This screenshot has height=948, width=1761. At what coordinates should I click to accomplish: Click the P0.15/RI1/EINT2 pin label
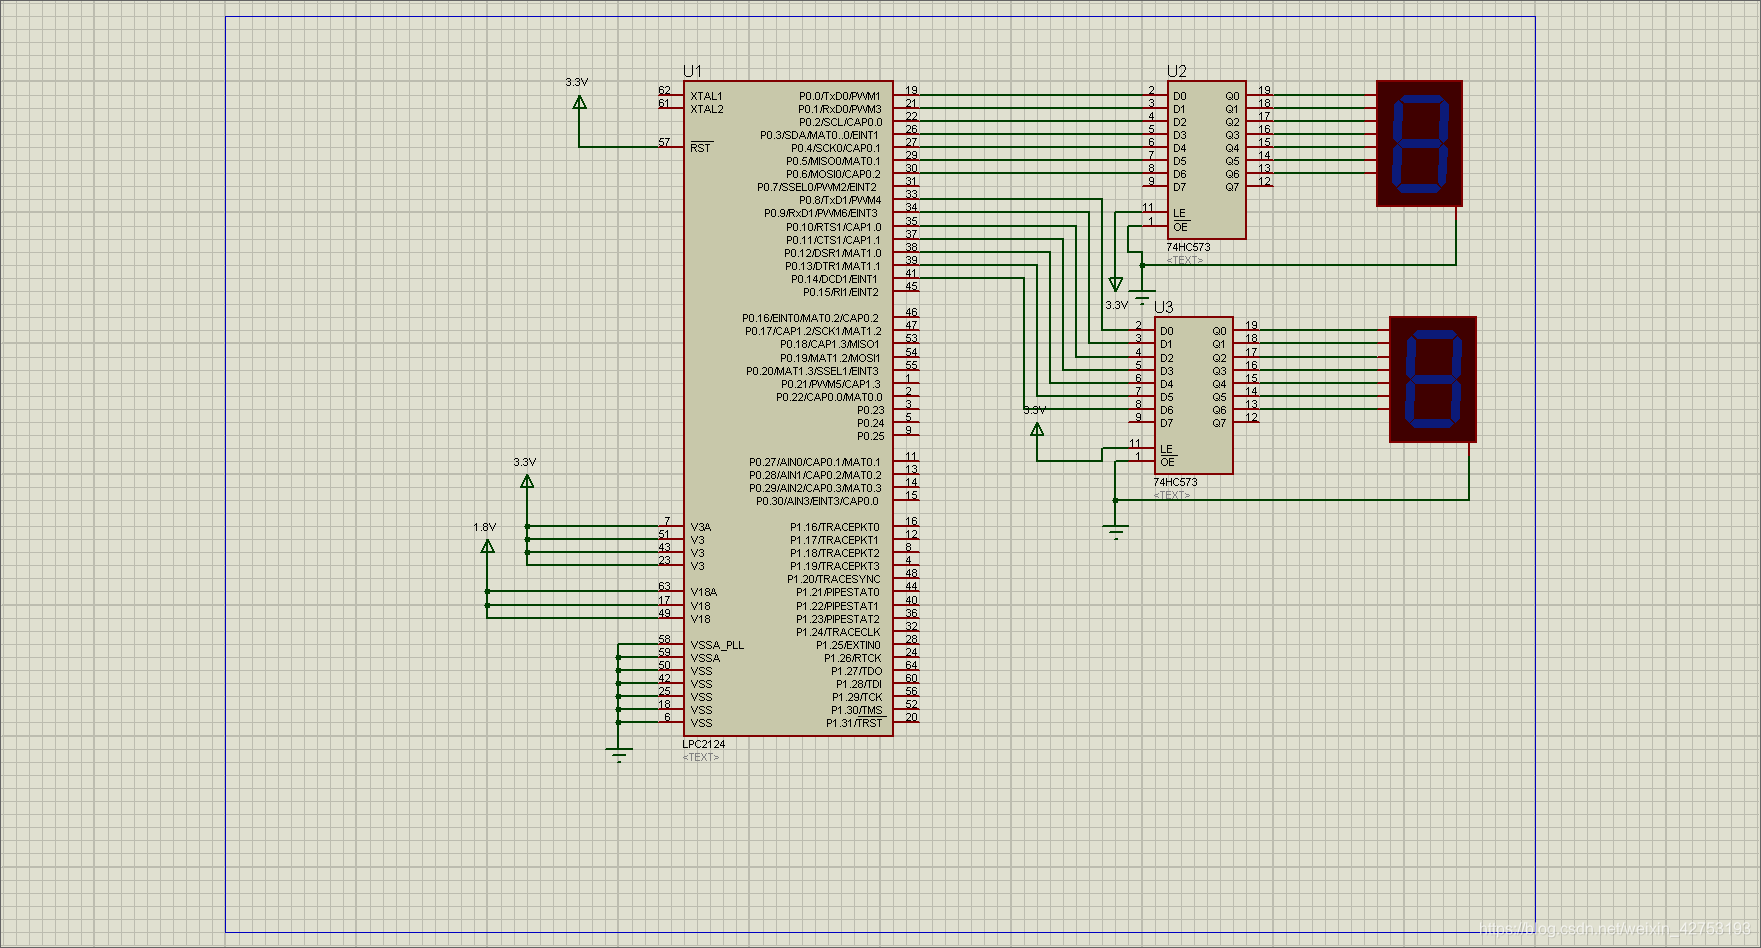pos(841,292)
